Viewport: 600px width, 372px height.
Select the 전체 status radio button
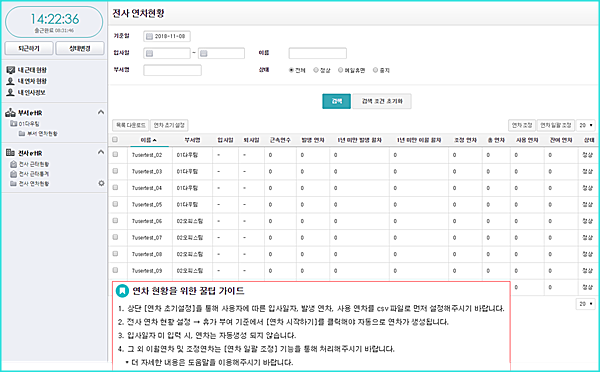coord(291,70)
